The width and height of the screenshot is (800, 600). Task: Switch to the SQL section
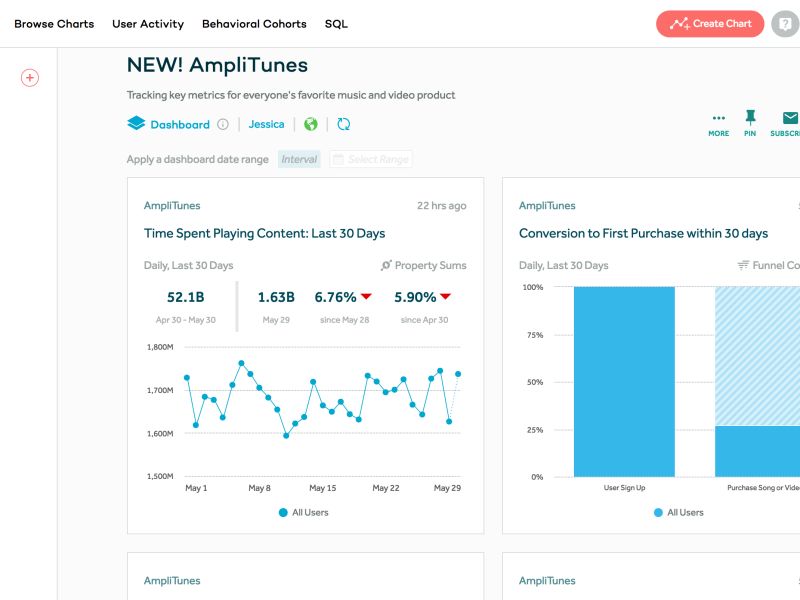[x=336, y=24]
